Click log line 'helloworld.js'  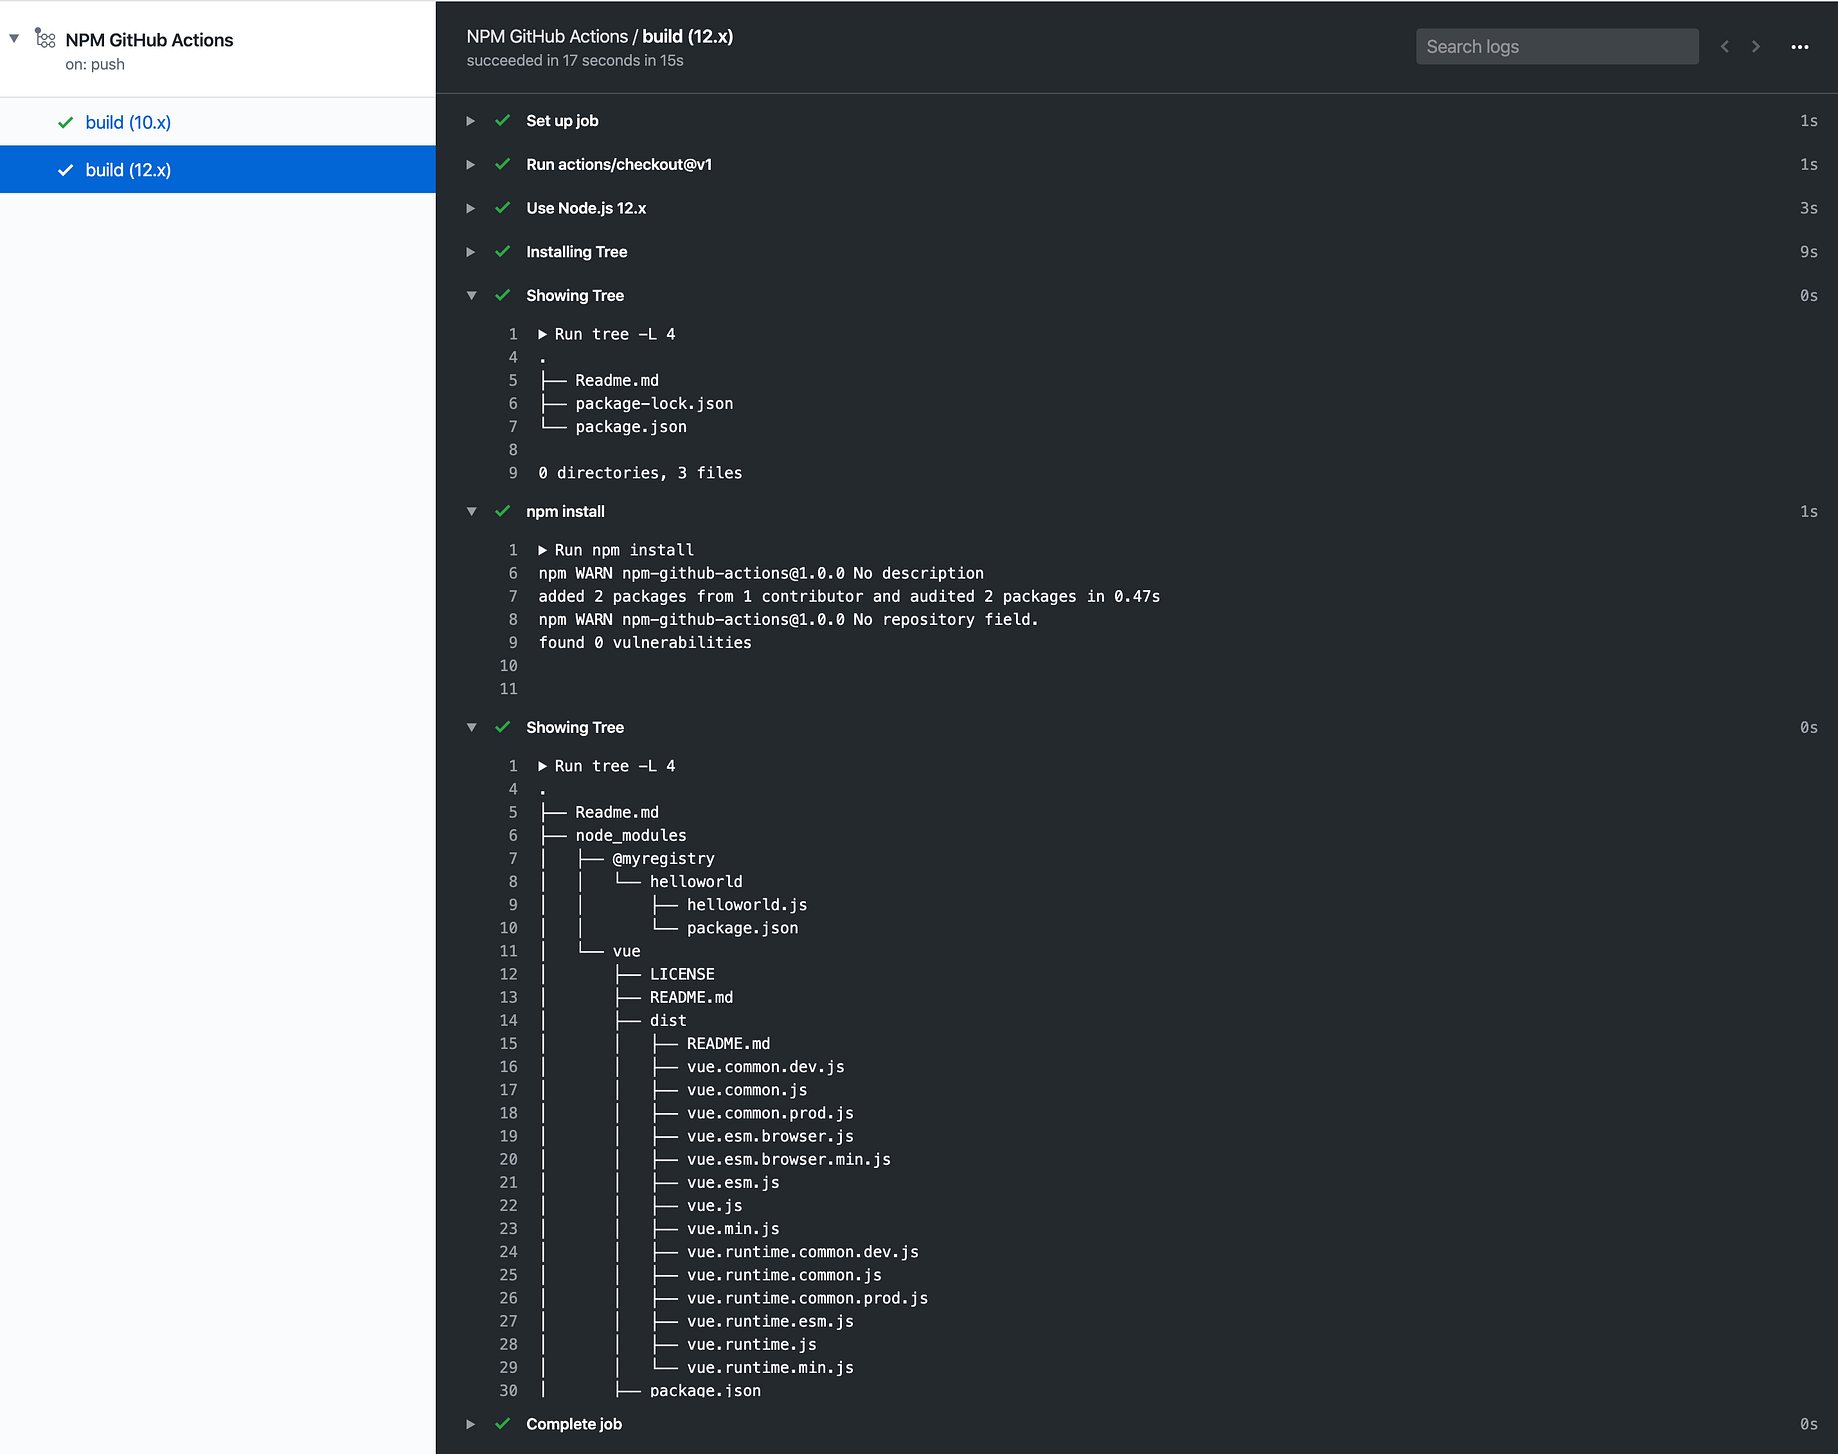tap(747, 905)
